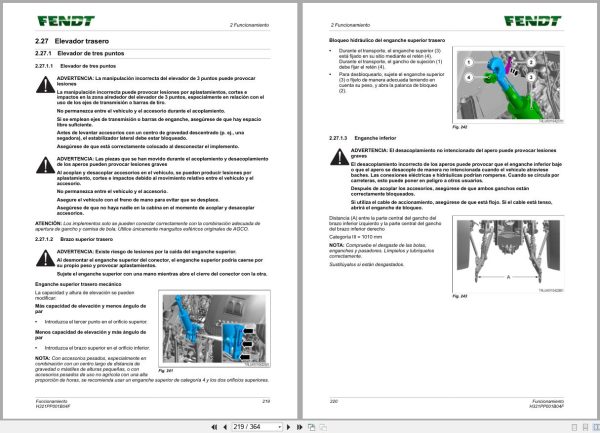600x433 pixels.
Task: Switch to two-page facing layout
Action: pos(596,427)
